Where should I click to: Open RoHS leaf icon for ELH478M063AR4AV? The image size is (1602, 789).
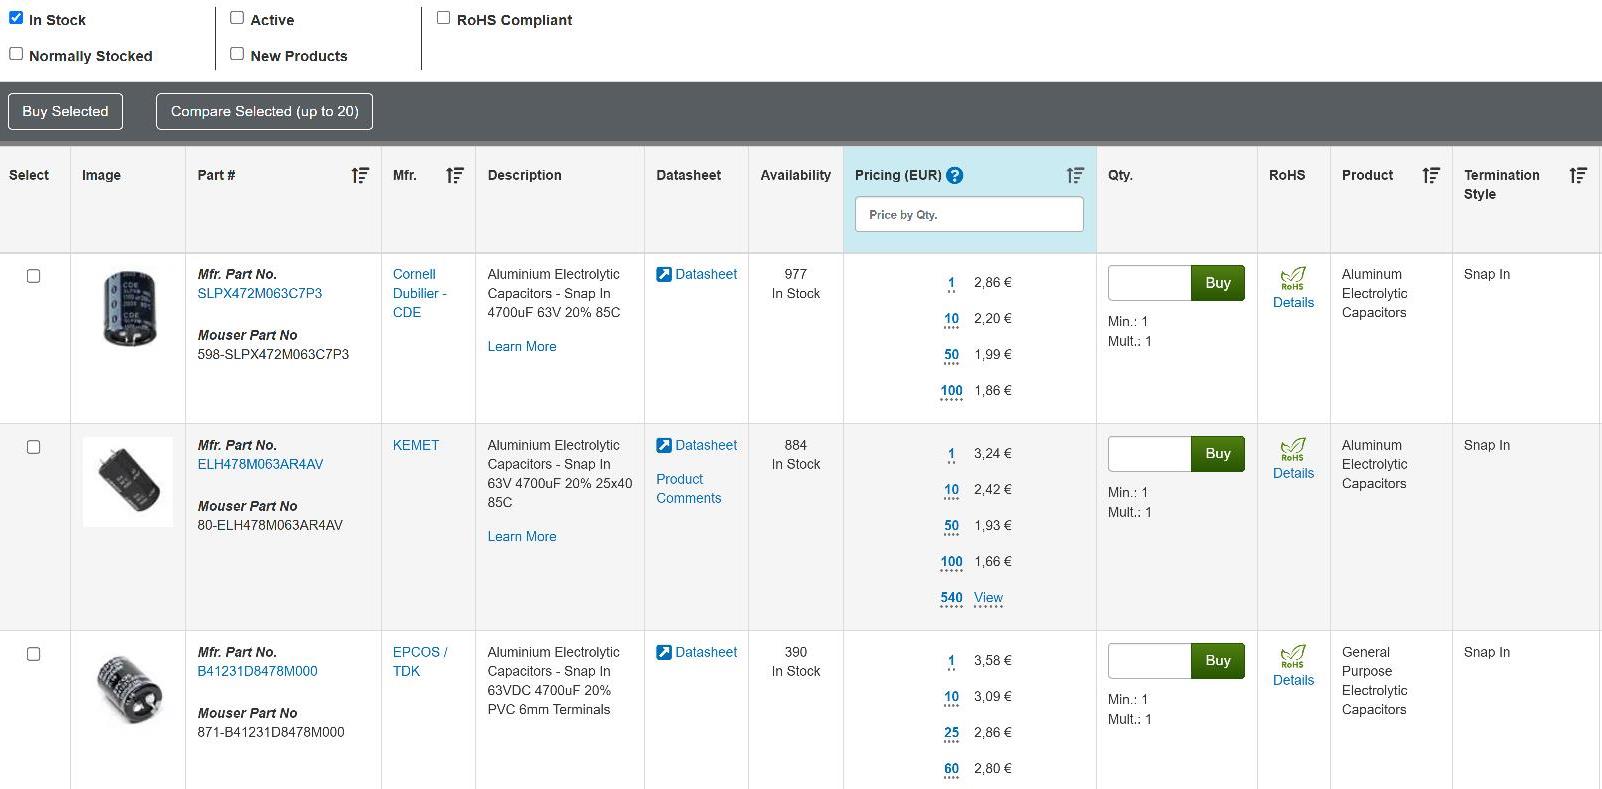pyautogui.click(x=1293, y=449)
